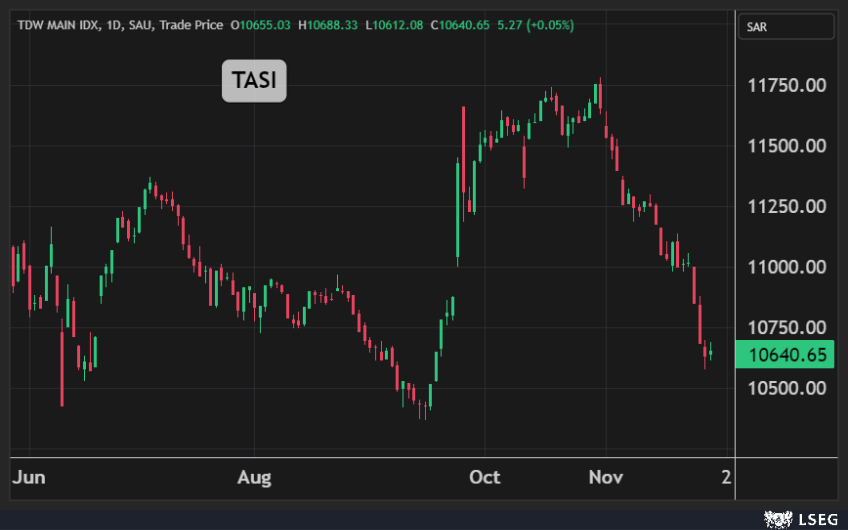This screenshot has width=848, height=530.
Task: Click the Aug marker on time axis
Action: [254, 477]
